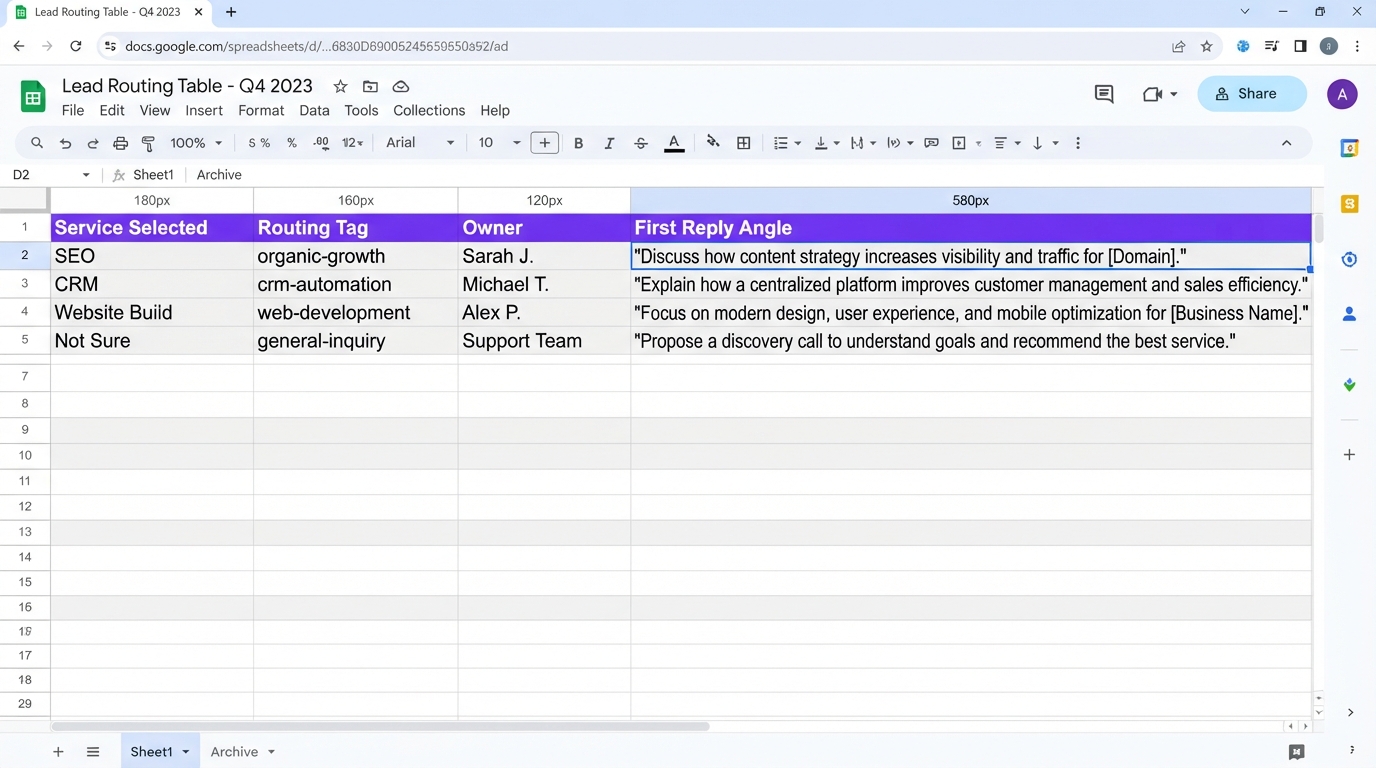Image resolution: width=1376 pixels, height=768 pixels.
Task: Open the comment history panel
Action: point(1104,94)
